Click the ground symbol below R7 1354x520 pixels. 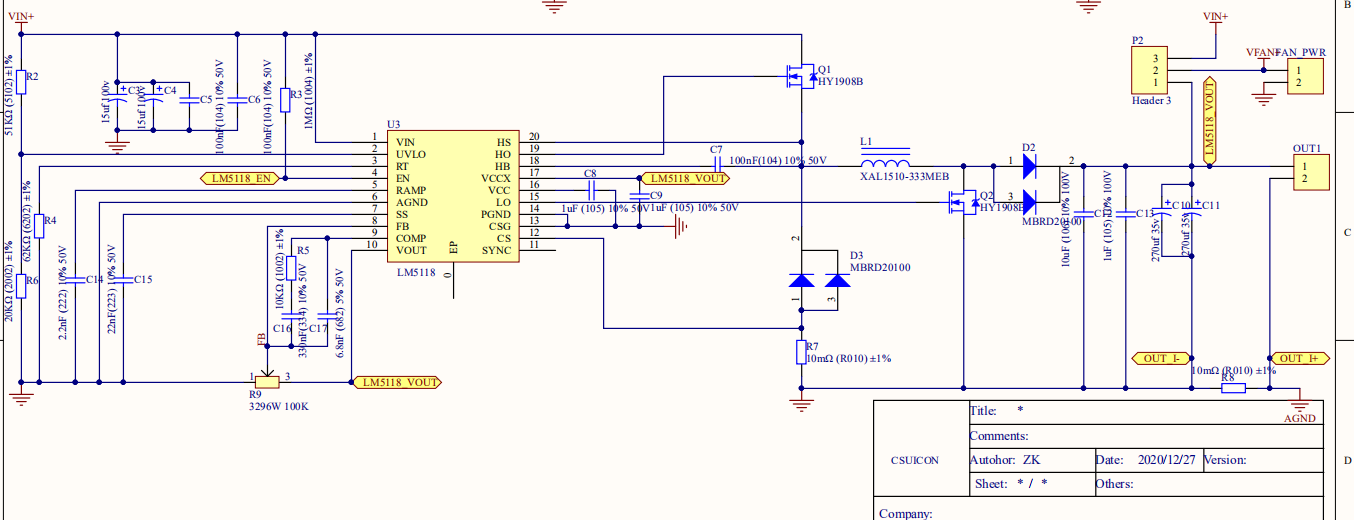pyautogui.click(x=799, y=404)
